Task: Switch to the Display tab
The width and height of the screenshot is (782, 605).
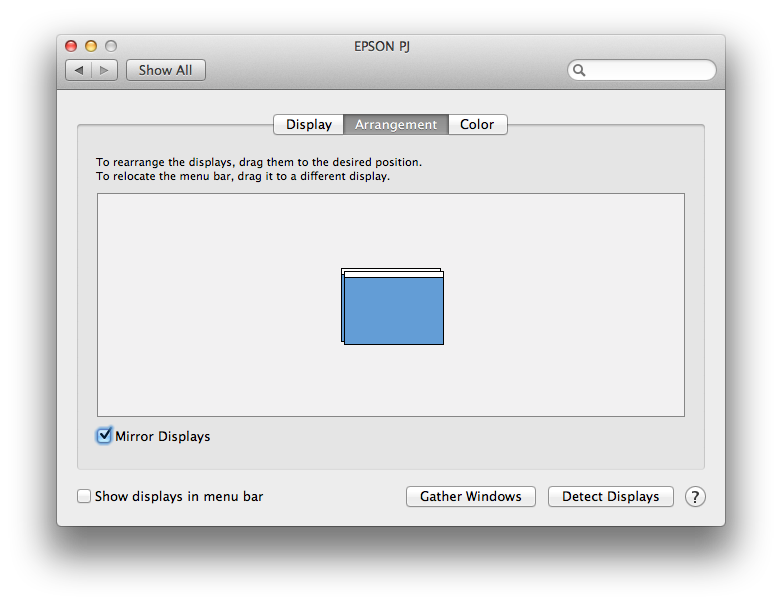Action: click(309, 125)
